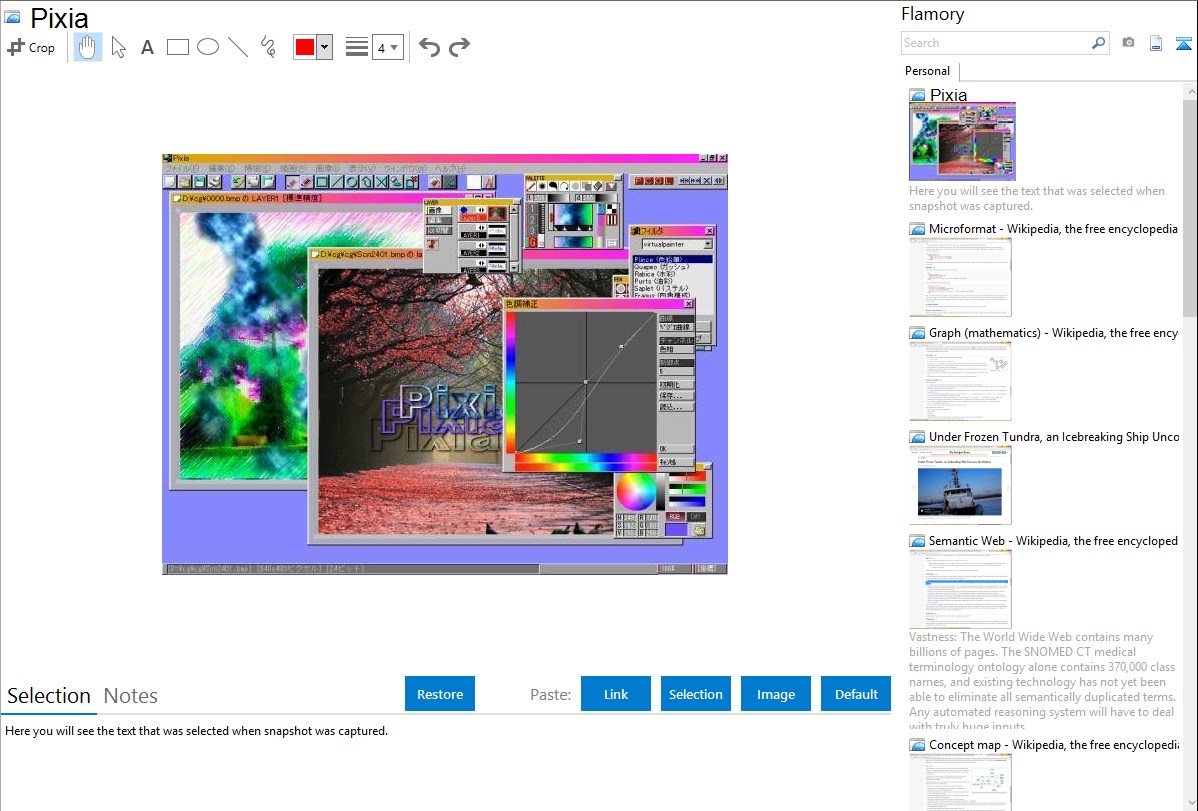Click the icon beside sidebar Pixia title
The width and height of the screenshot is (1198, 811).
(x=917, y=96)
